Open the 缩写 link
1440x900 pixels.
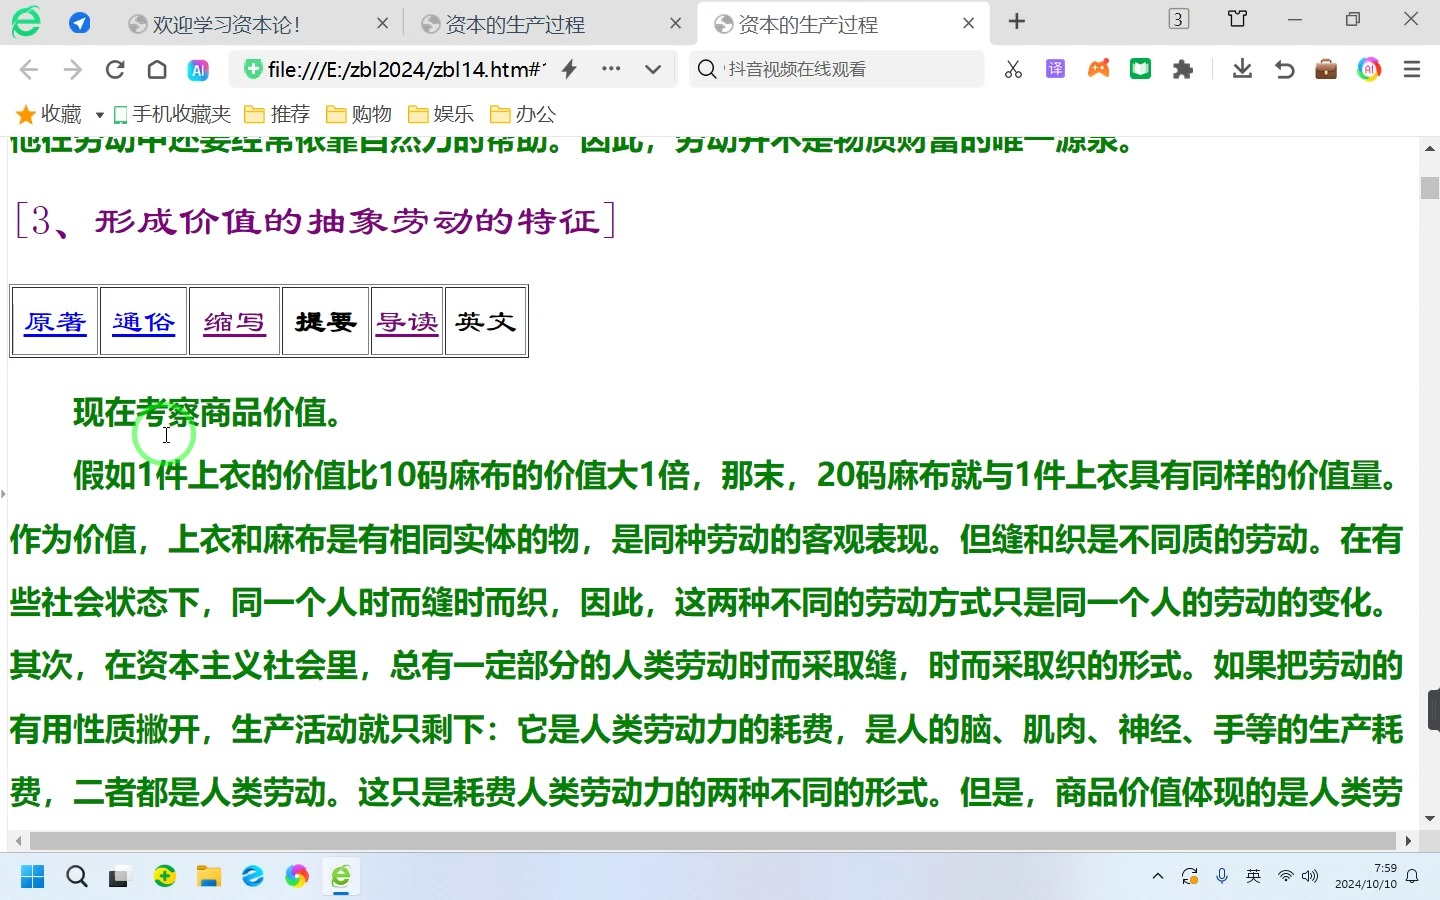[x=234, y=322]
